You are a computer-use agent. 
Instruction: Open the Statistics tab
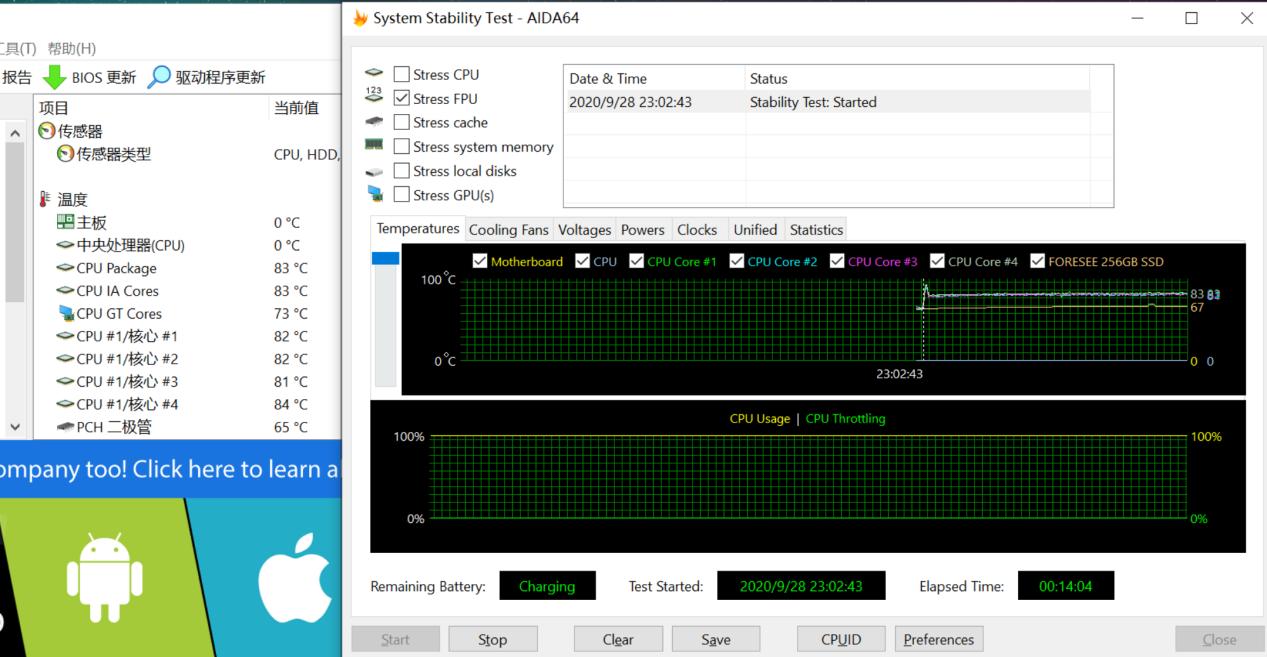[x=816, y=229]
